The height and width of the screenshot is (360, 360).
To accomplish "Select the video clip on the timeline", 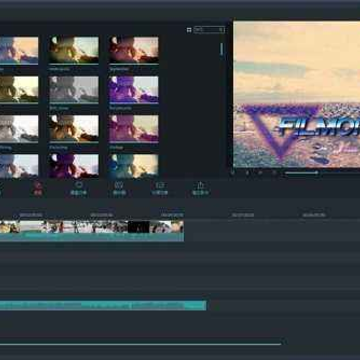I will (92, 231).
